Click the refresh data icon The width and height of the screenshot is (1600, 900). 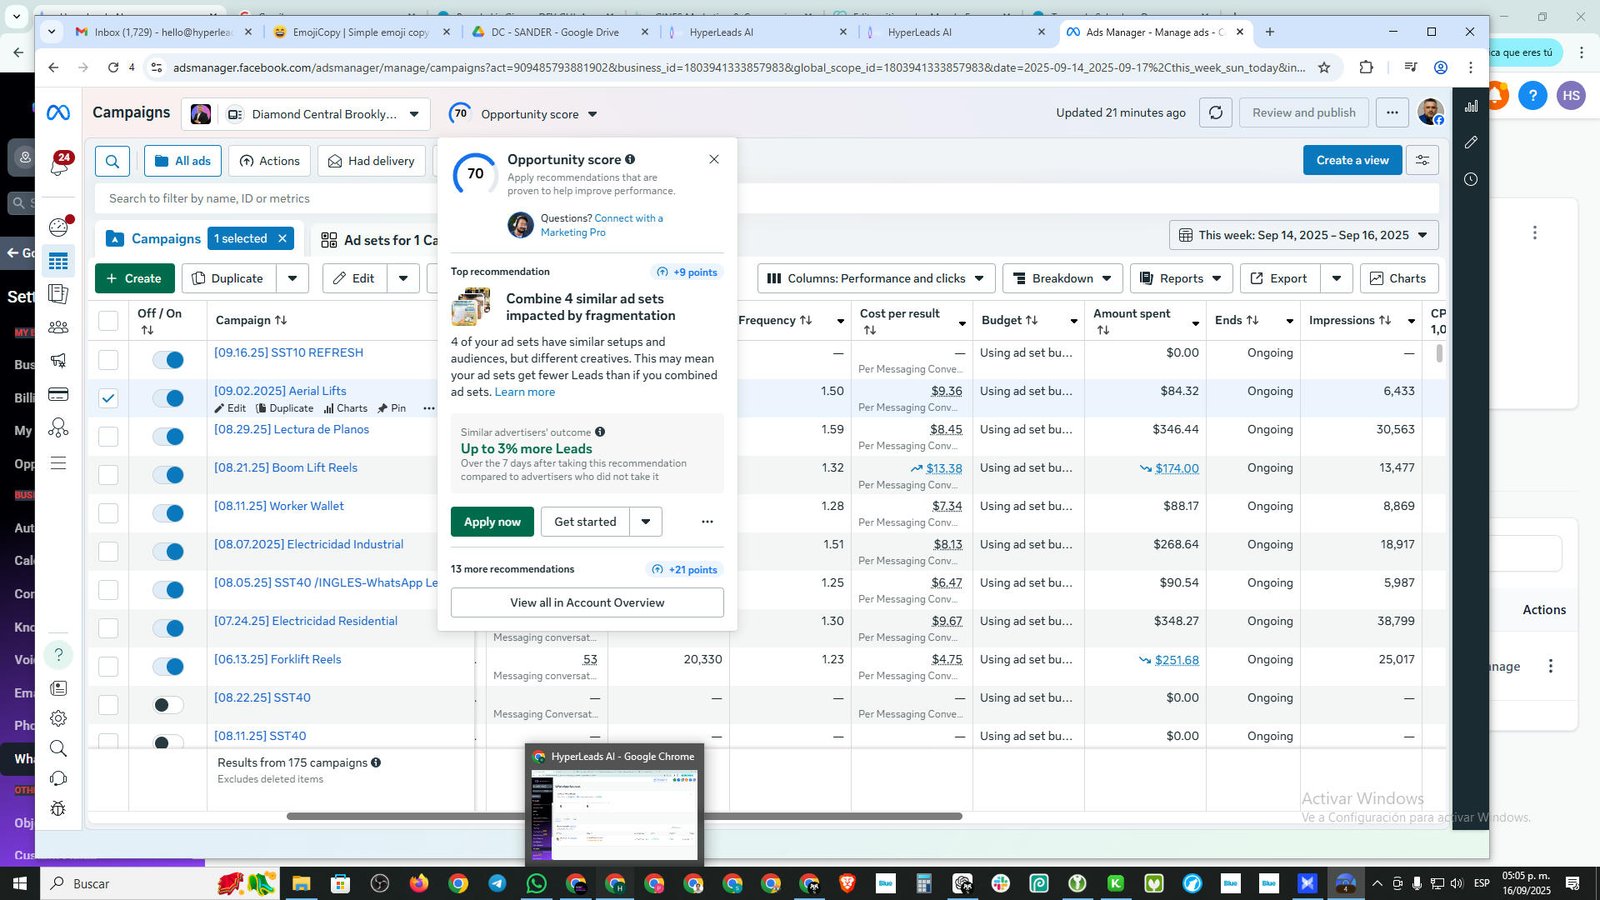[x=1215, y=113]
